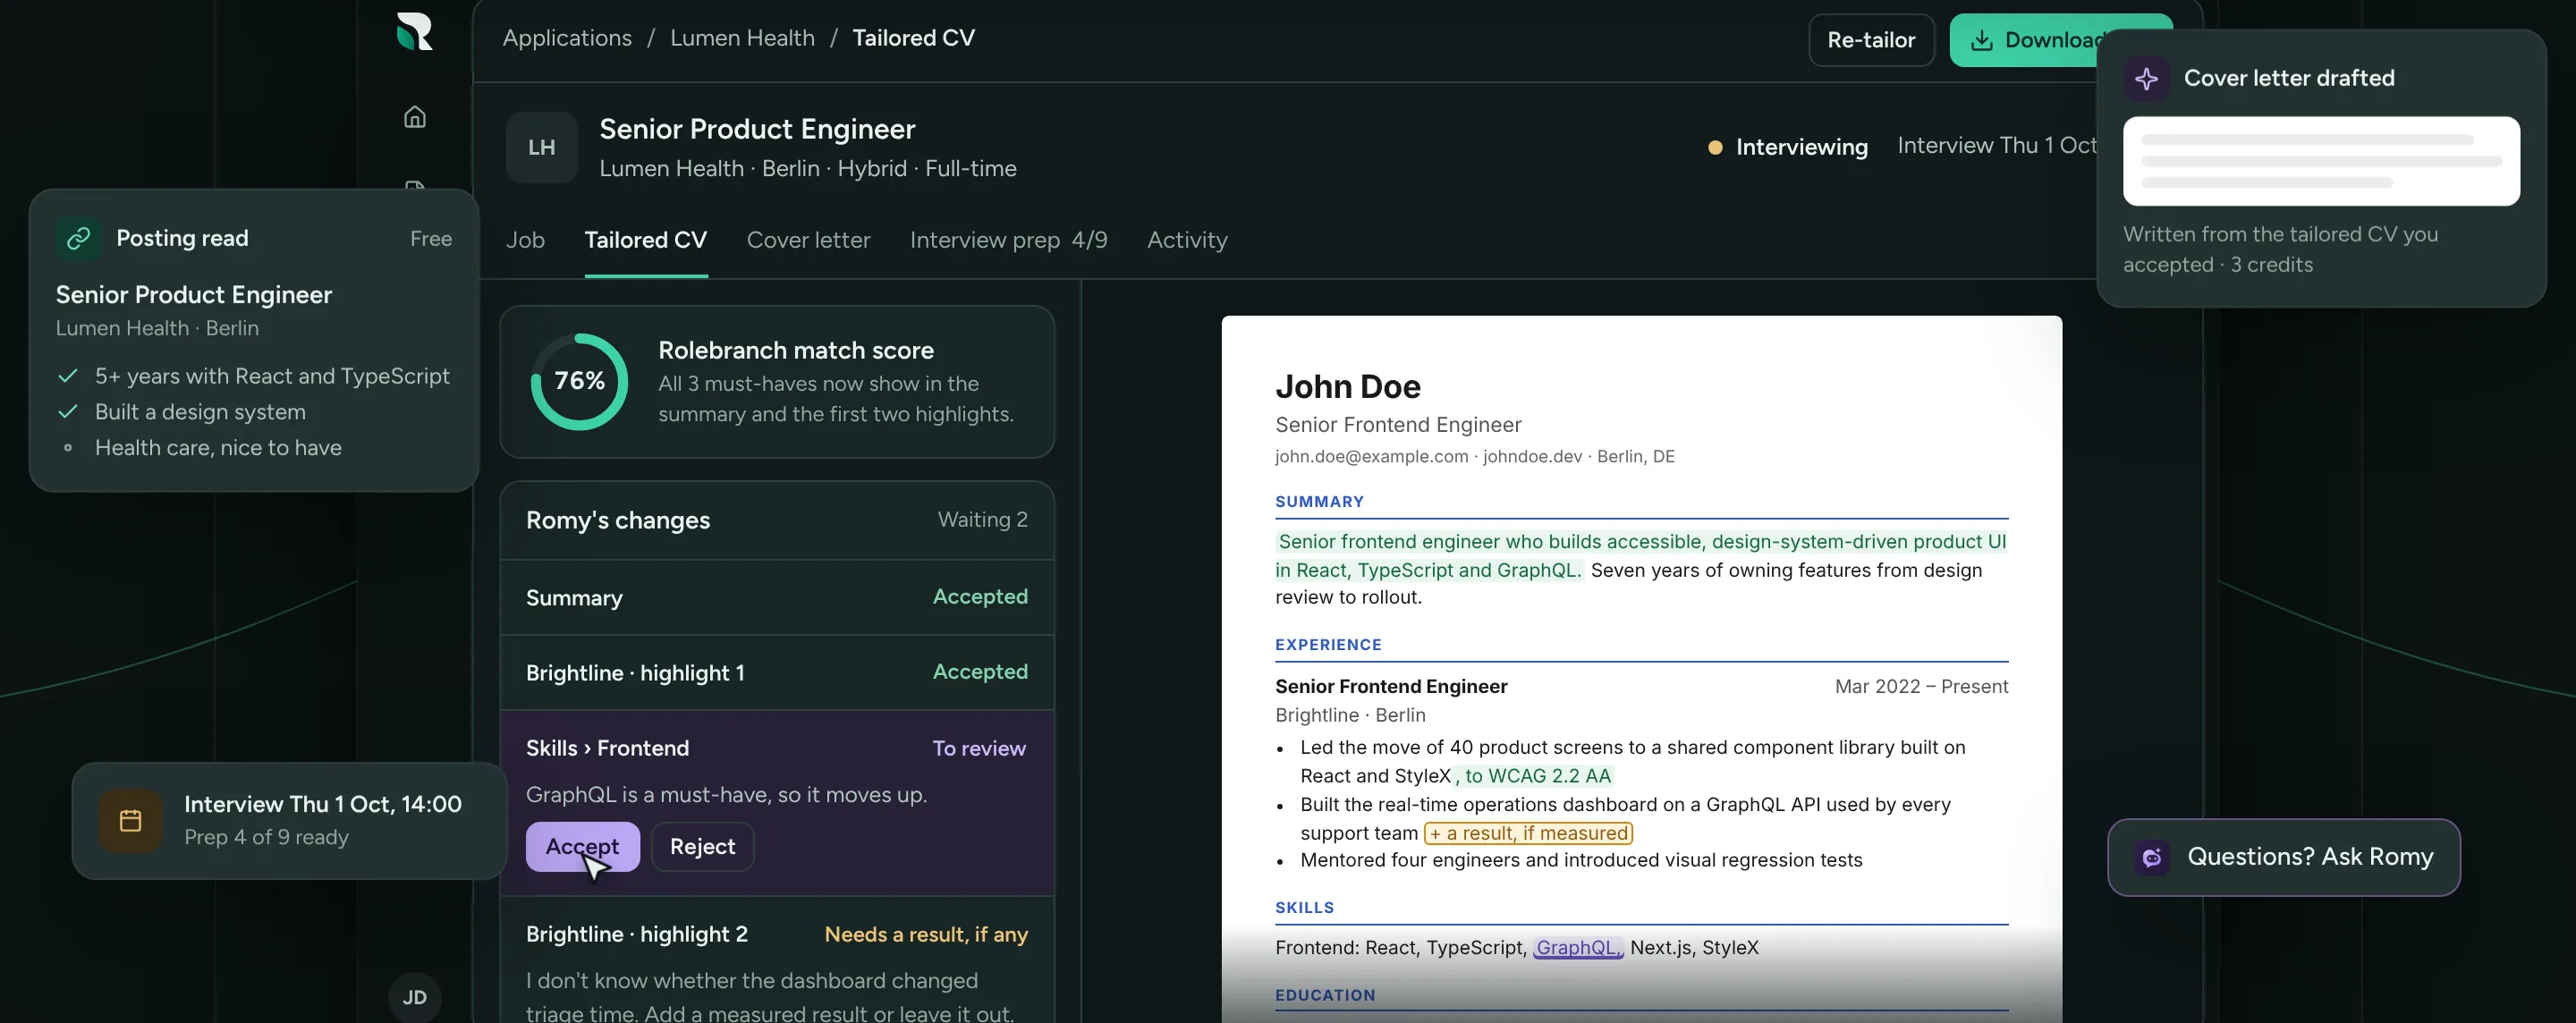Click the link icon on Posting read card
This screenshot has width=2576, height=1023.
pyautogui.click(x=79, y=238)
